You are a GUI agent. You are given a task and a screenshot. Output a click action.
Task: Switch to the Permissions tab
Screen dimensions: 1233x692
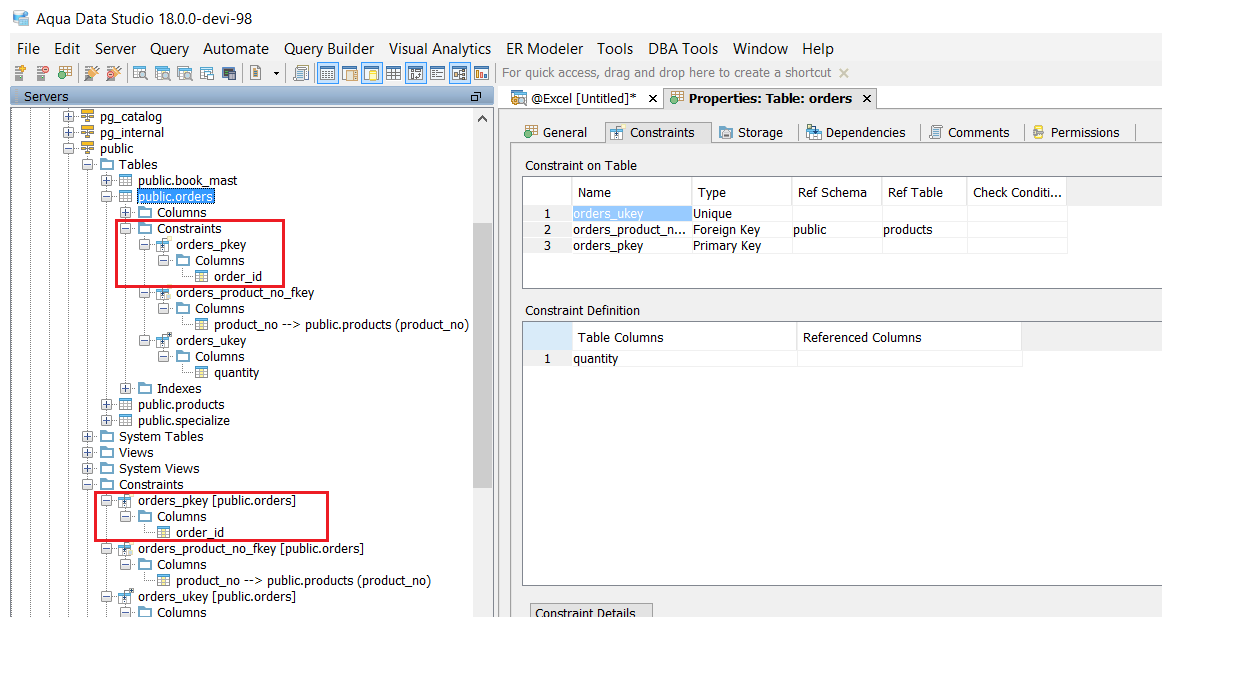pyautogui.click(x=1076, y=132)
